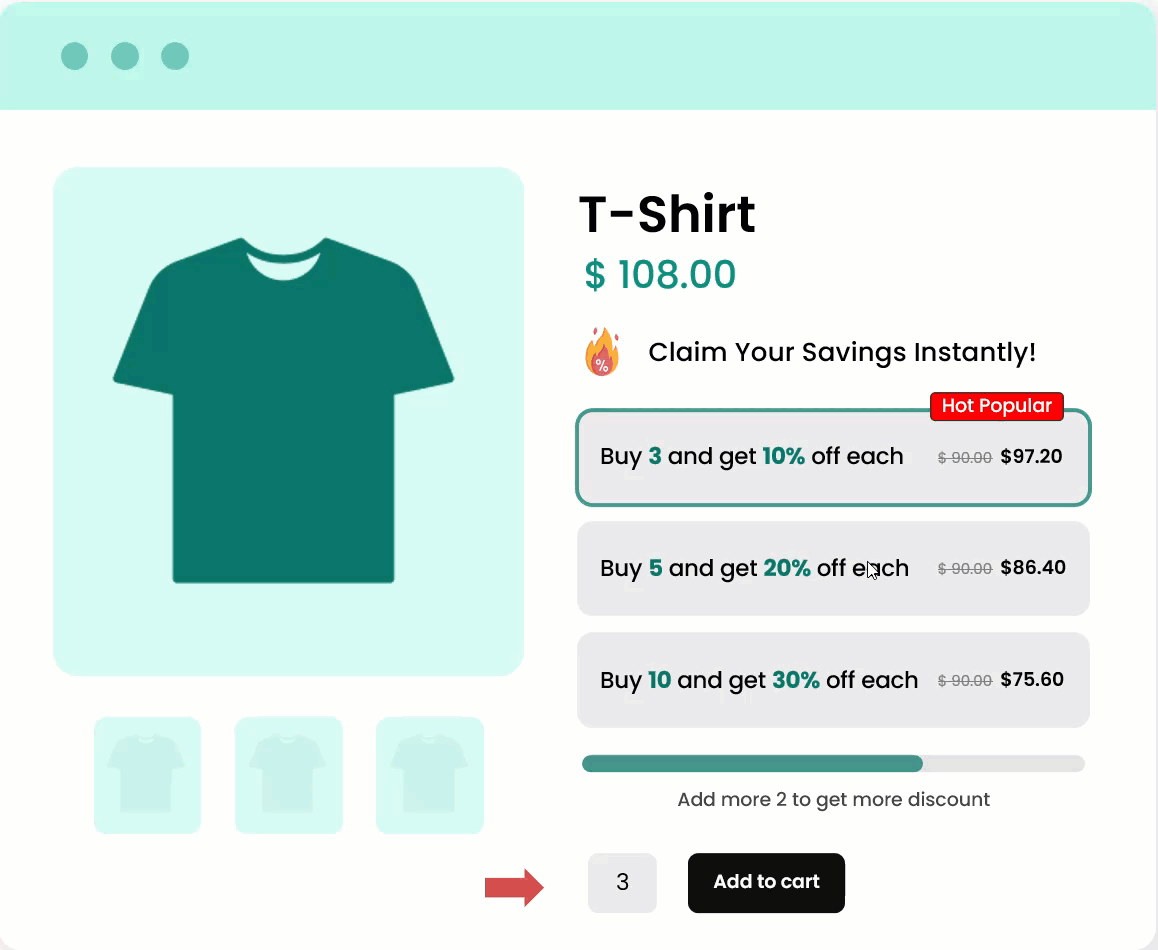Select the Buy 10 get 30% off offer
The height and width of the screenshot is (950, 1158).
click(x=833, y=680)
